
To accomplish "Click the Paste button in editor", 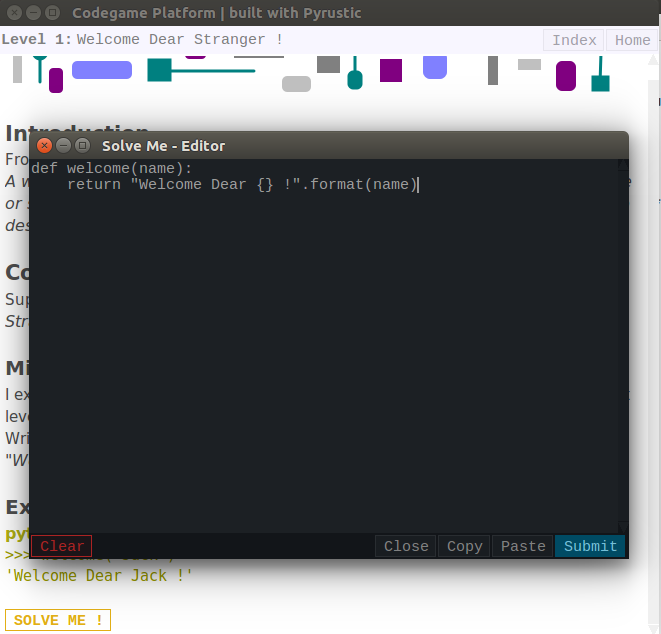I will [523, 546].
